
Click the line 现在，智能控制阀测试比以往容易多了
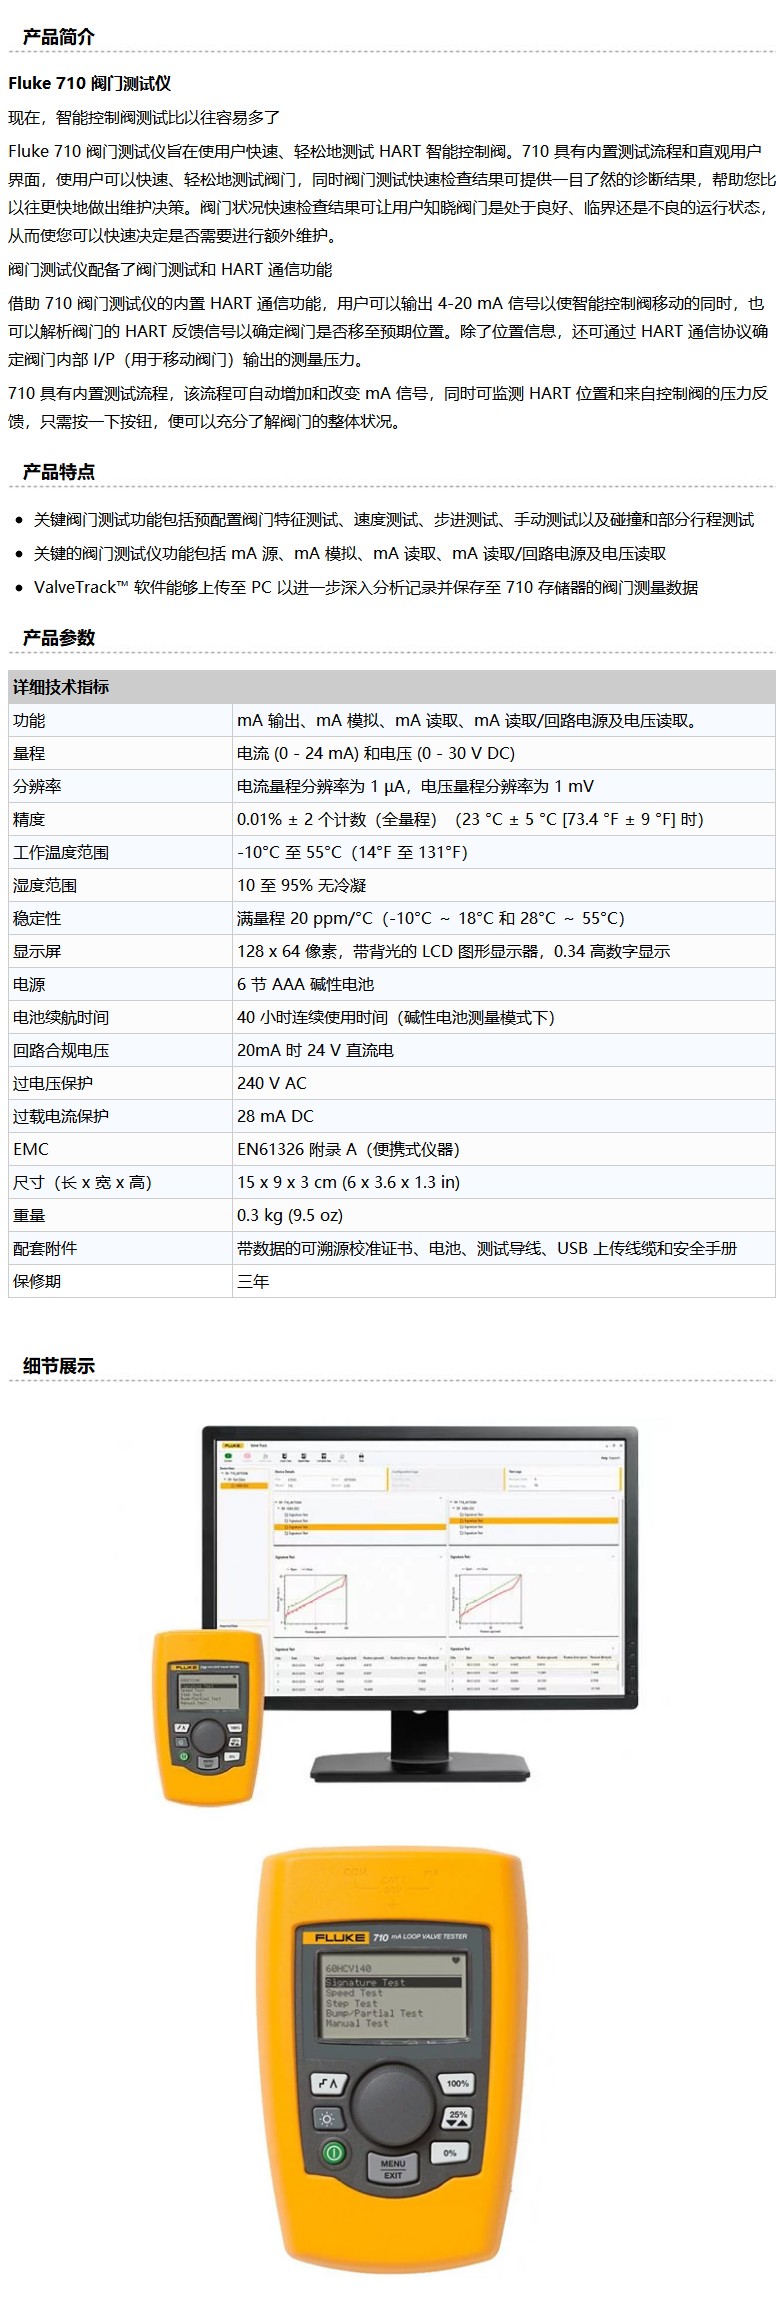[x=144, y=117]
